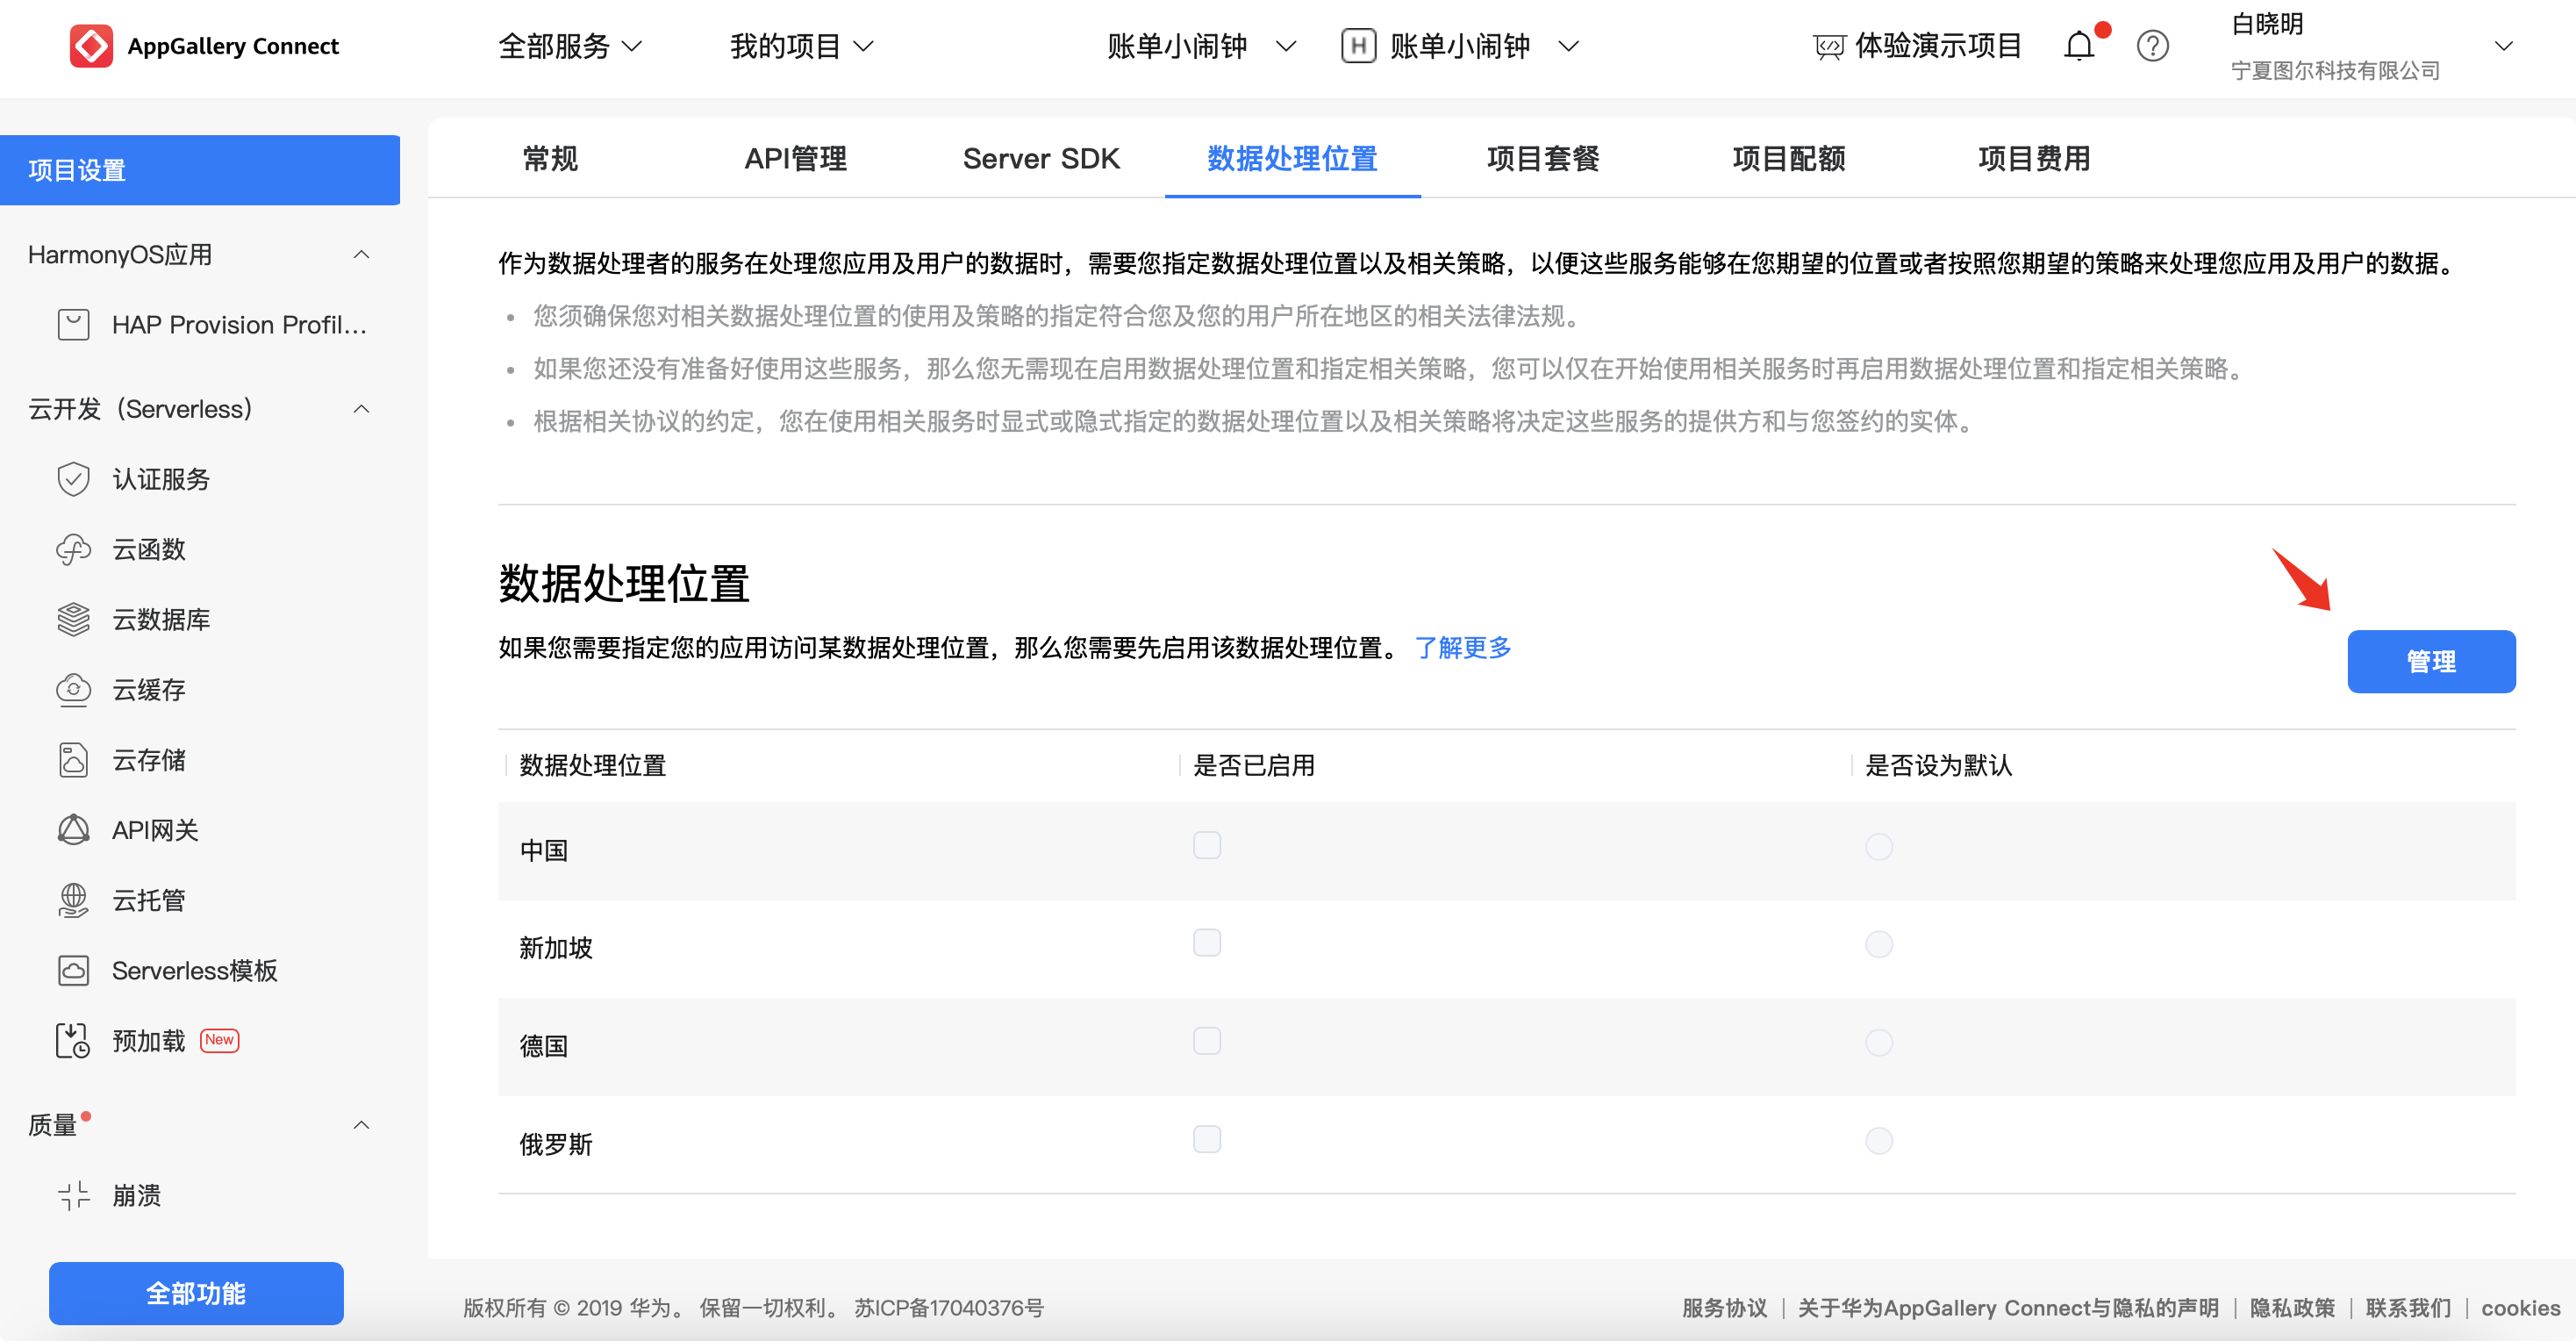Open the 全部服务 dropdown

[570, 46]
